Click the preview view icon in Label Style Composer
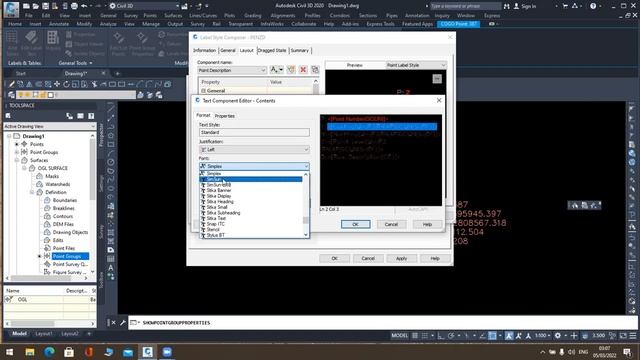The image size is (640, 360). click(x=437, y=79)
